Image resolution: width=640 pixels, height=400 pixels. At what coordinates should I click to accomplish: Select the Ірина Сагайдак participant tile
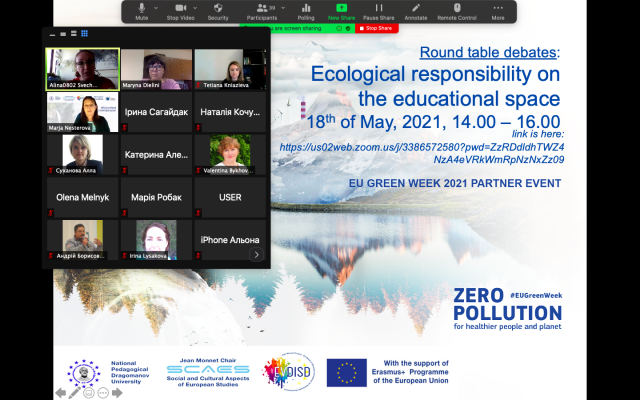(x=156, y=112)
